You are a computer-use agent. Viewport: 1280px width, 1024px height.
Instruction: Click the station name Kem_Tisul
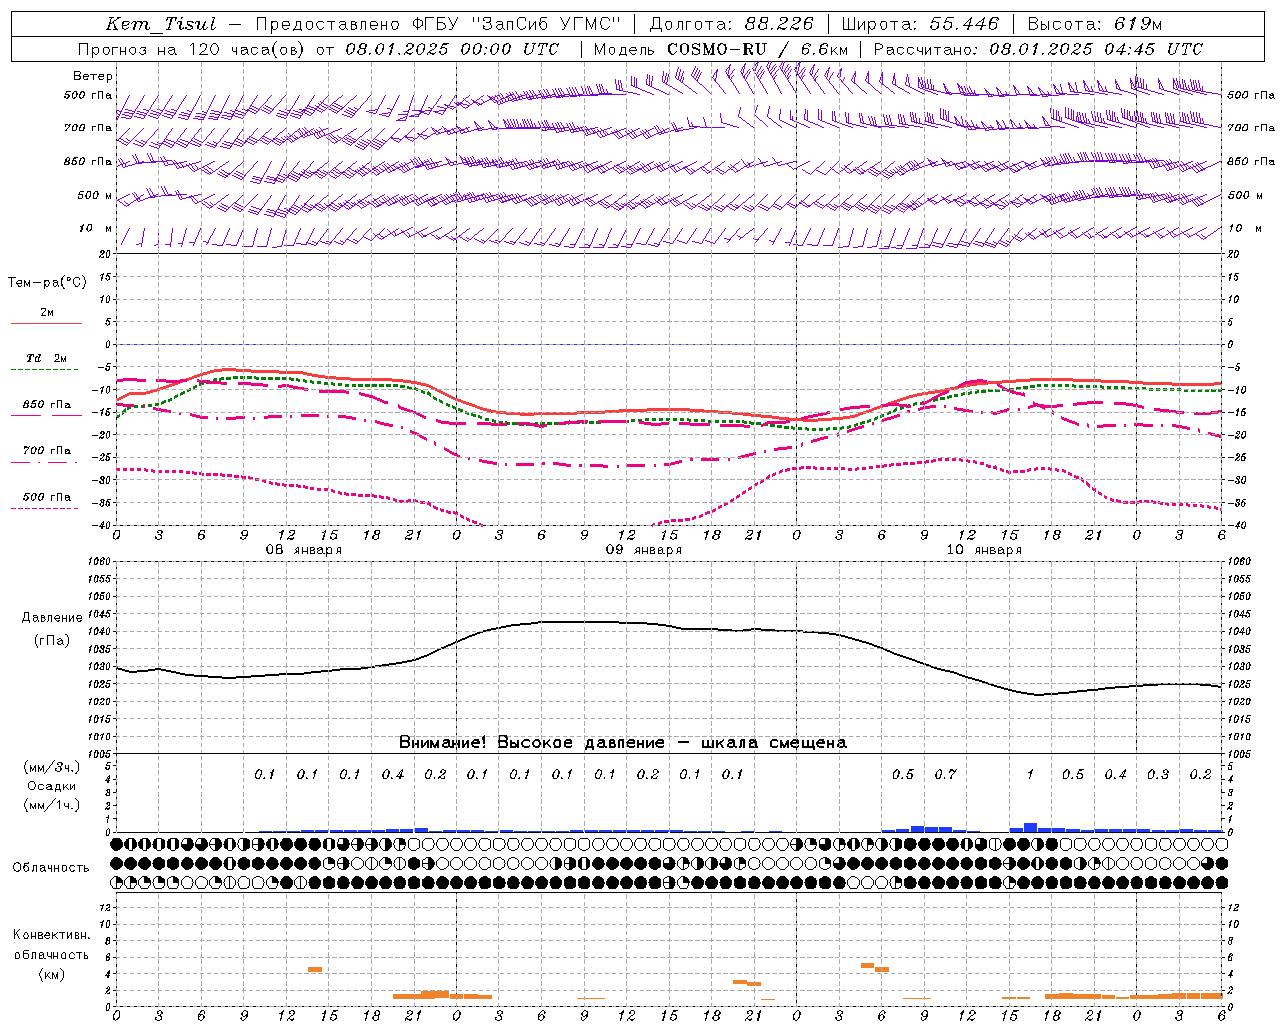161,24
